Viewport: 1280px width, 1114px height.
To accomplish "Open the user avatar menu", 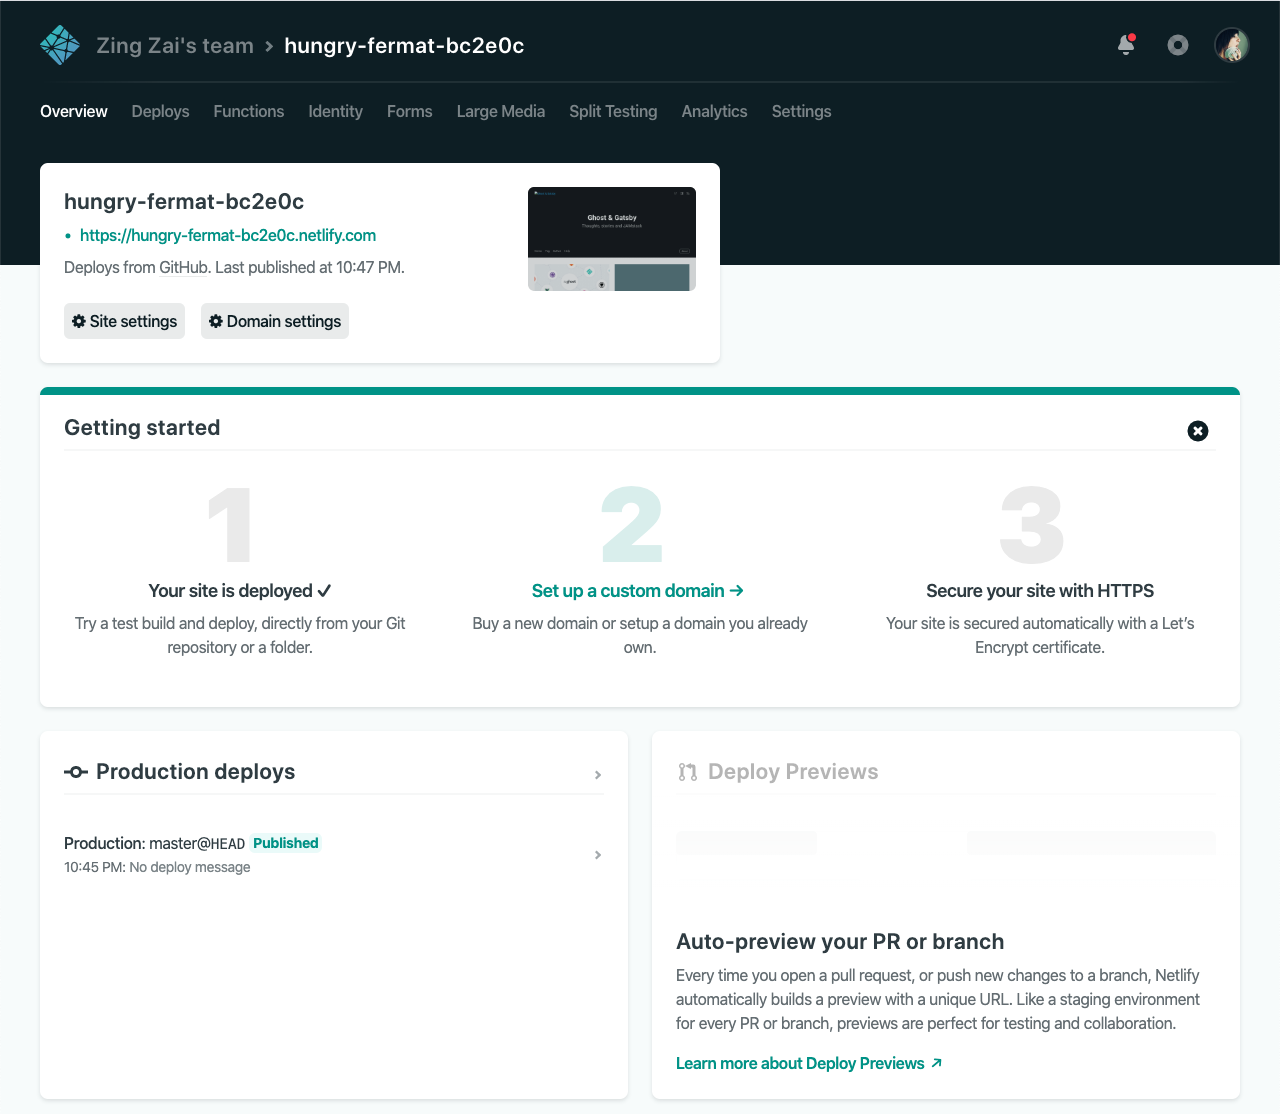I will click(1231, 45).
